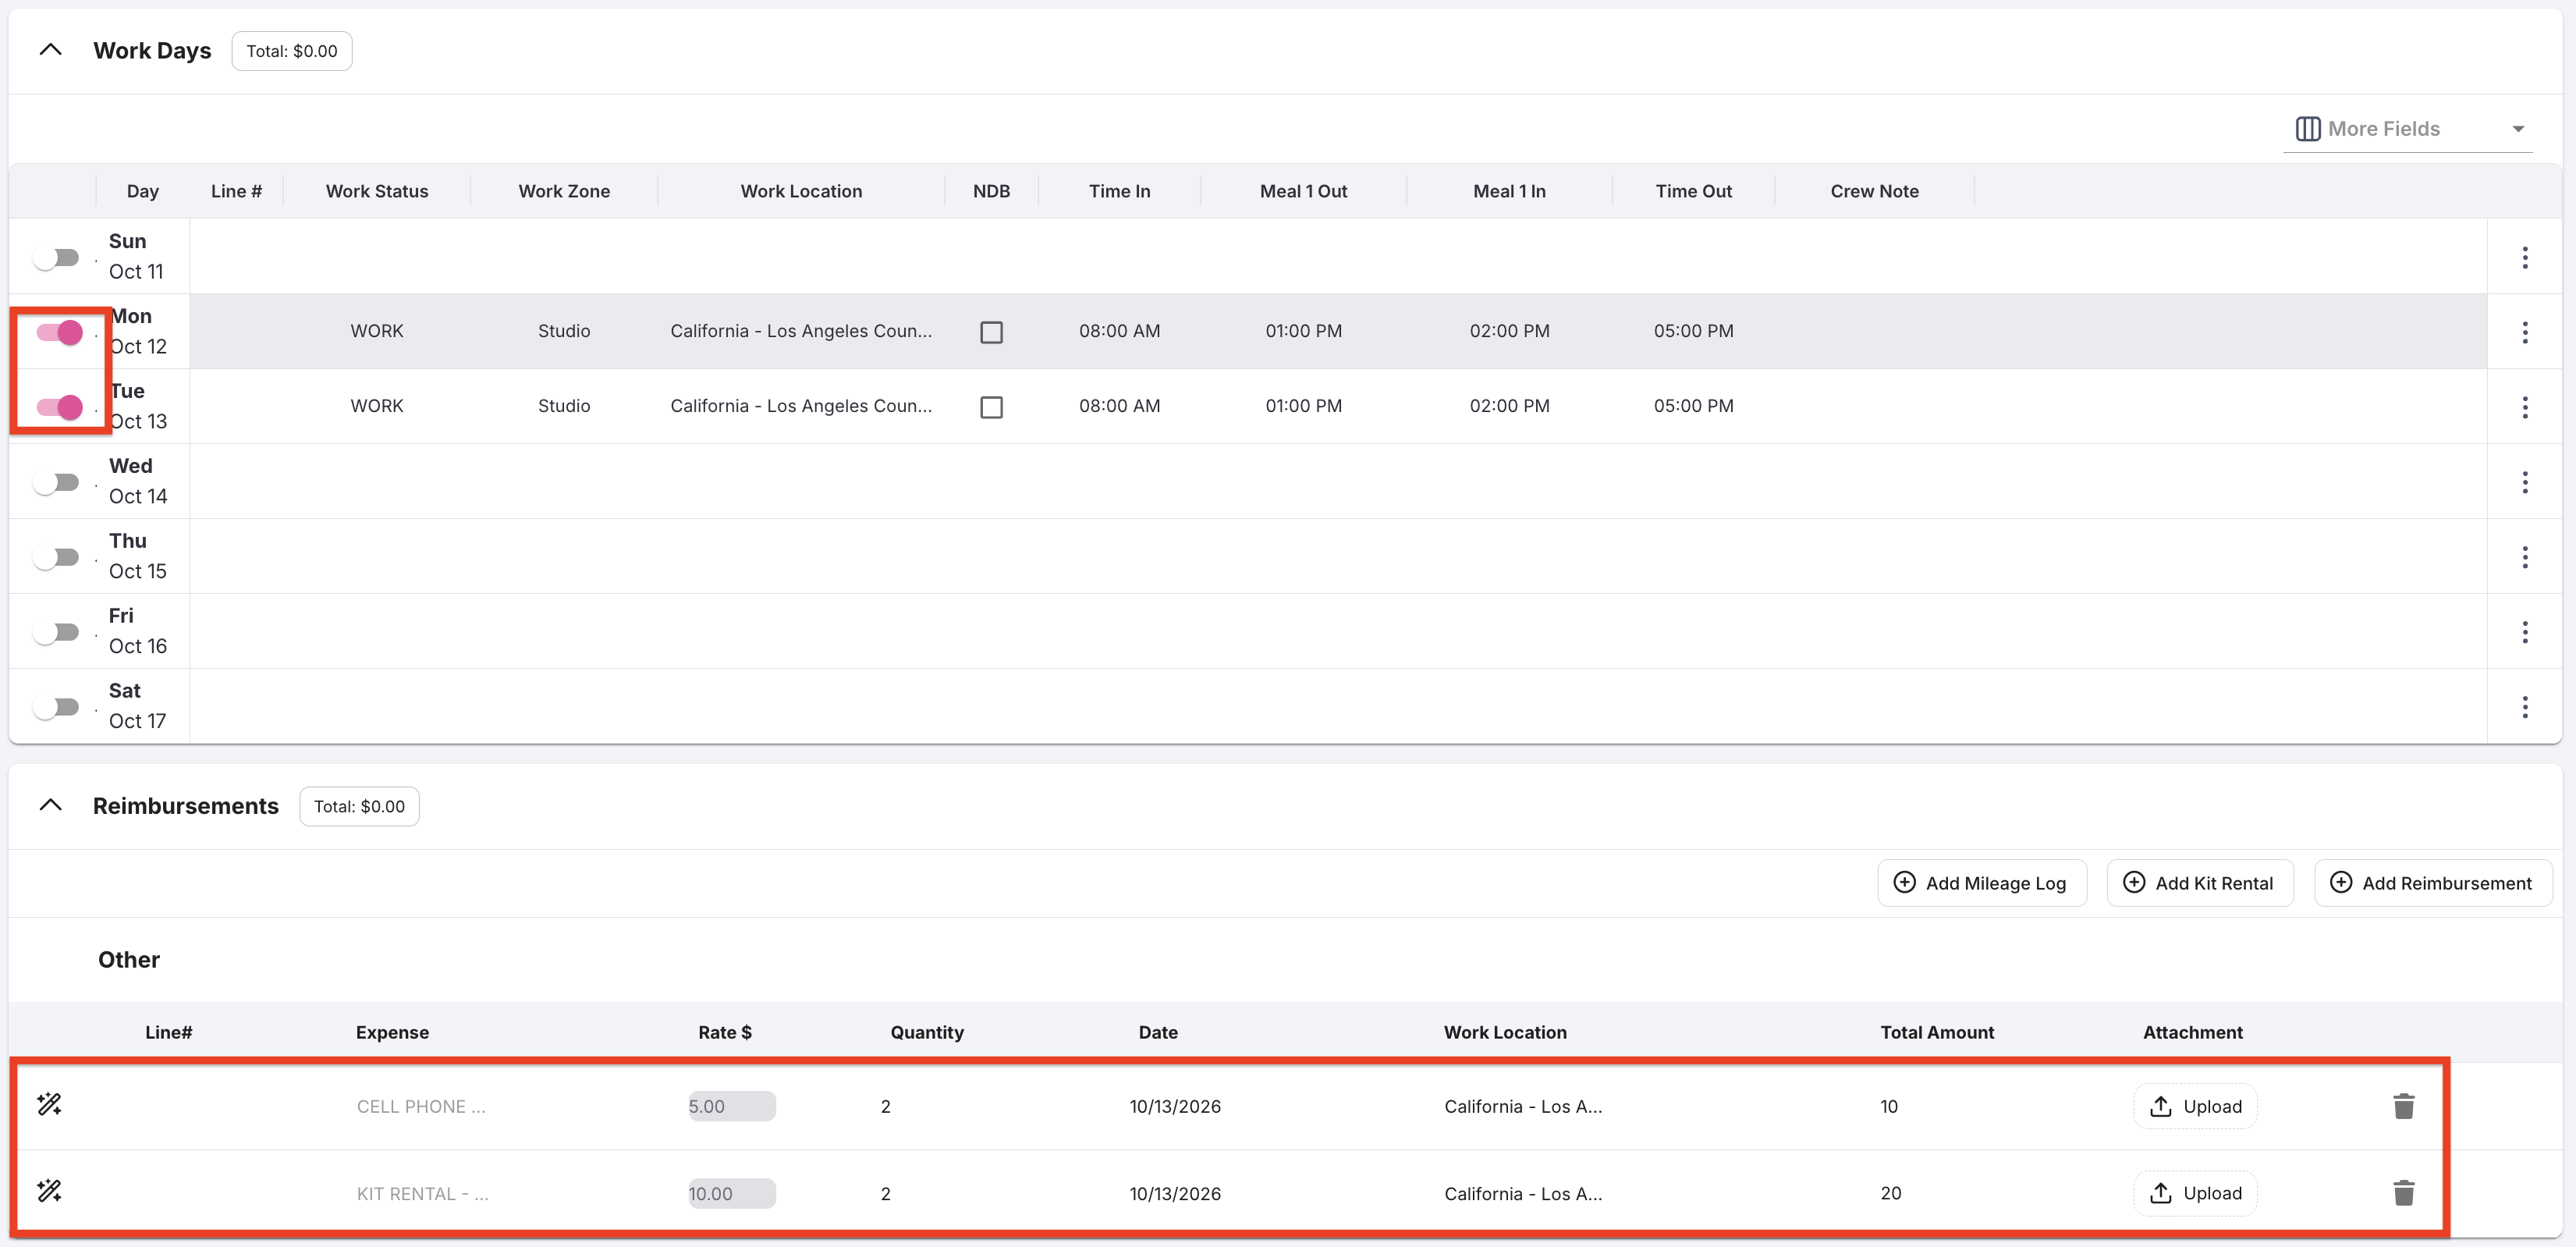Click Add Reimbursement button
Viewport: 2576px width, 1247px height.
click(x=2432, y=883)
